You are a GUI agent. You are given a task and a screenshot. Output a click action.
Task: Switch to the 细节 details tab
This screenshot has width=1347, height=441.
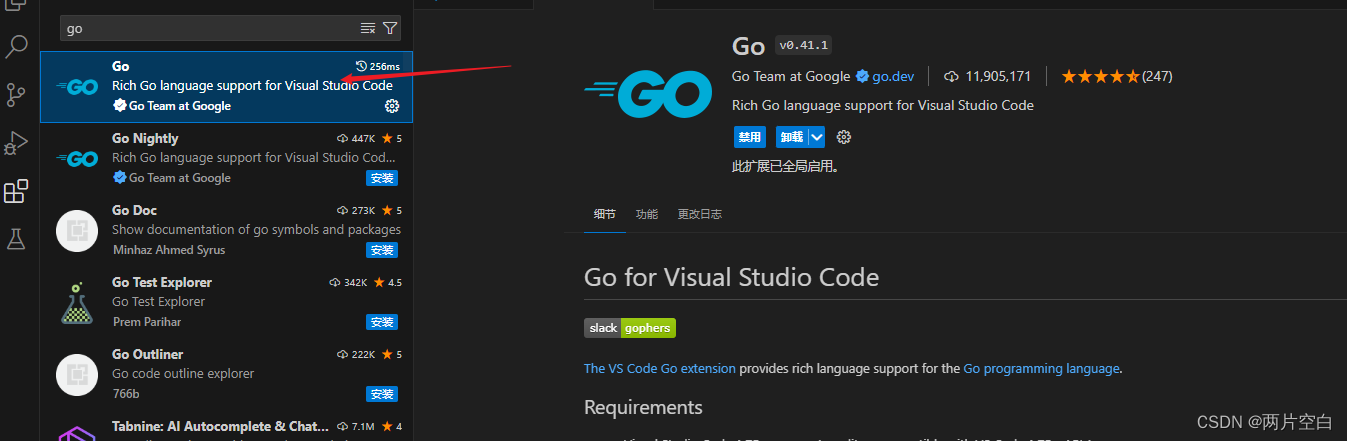coord(604,214)
